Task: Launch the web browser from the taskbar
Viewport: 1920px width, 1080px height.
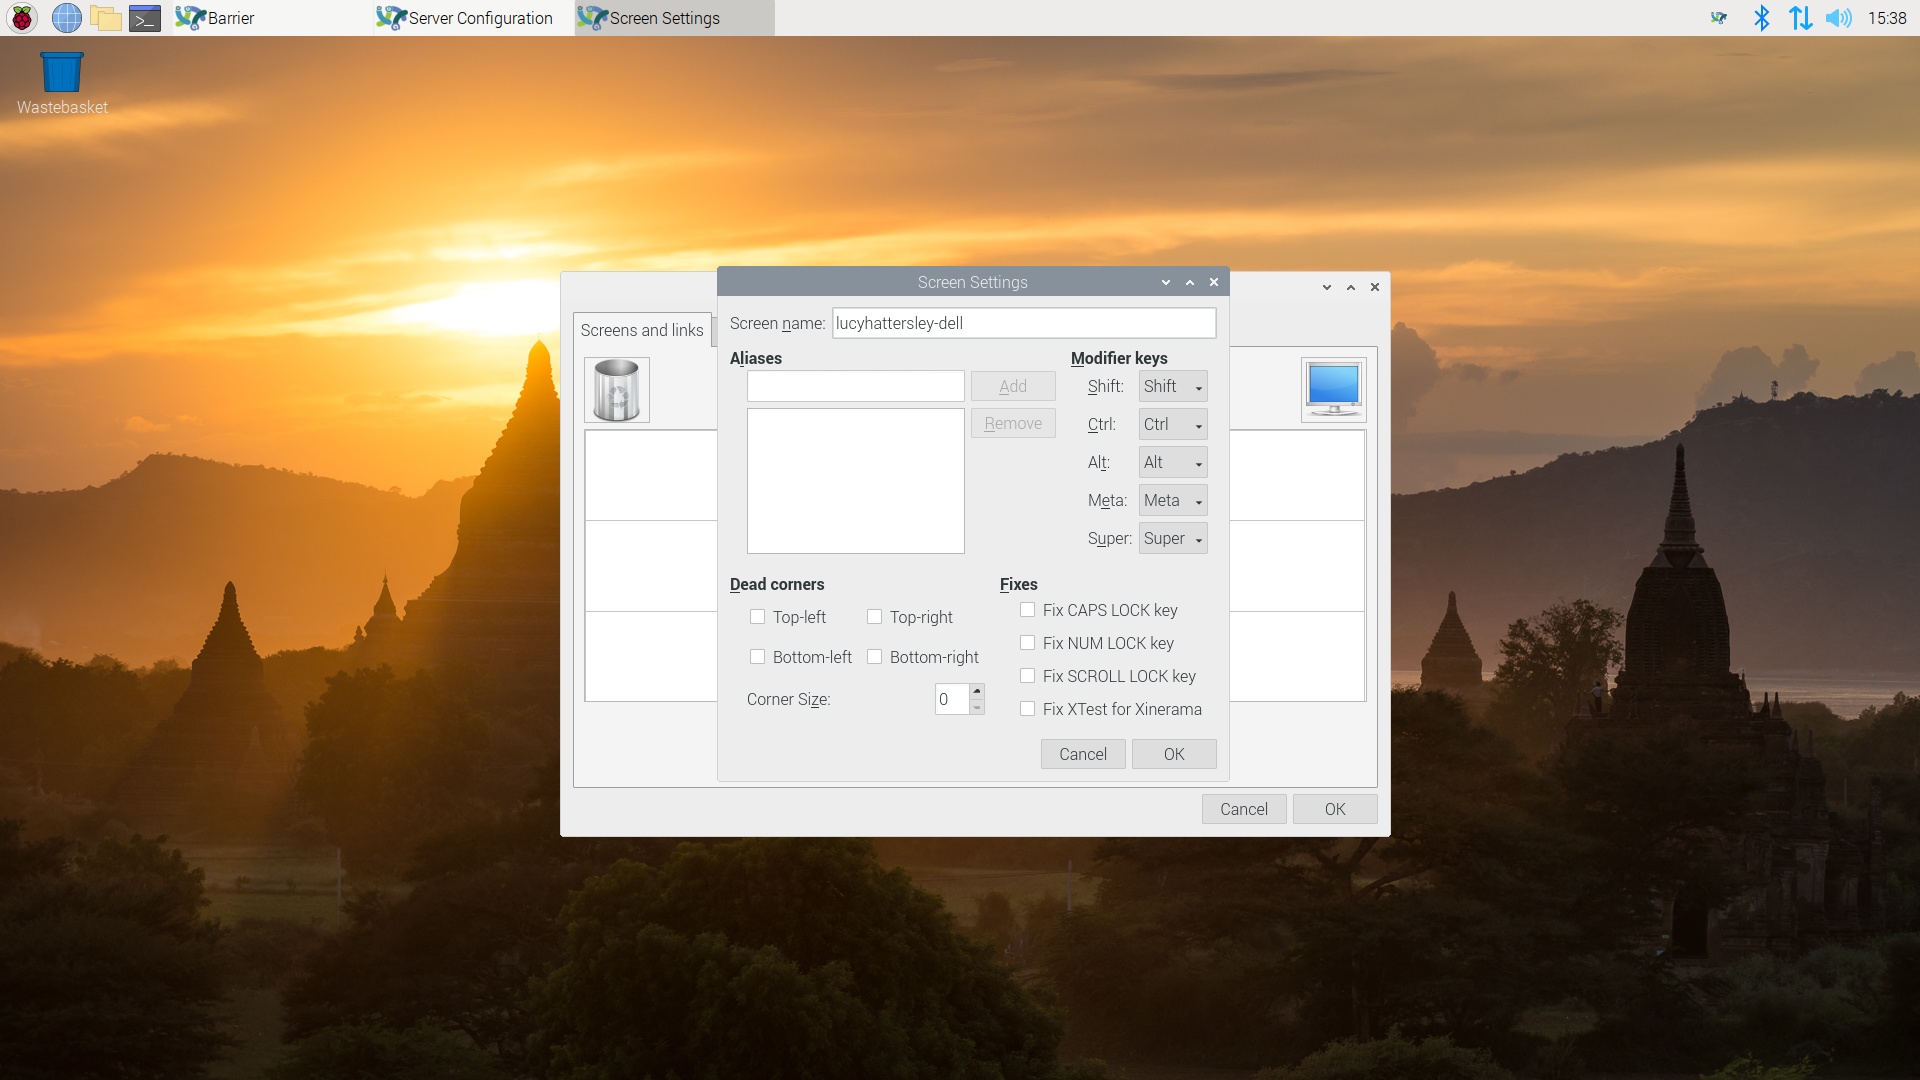Action: [x=66, y=17]
